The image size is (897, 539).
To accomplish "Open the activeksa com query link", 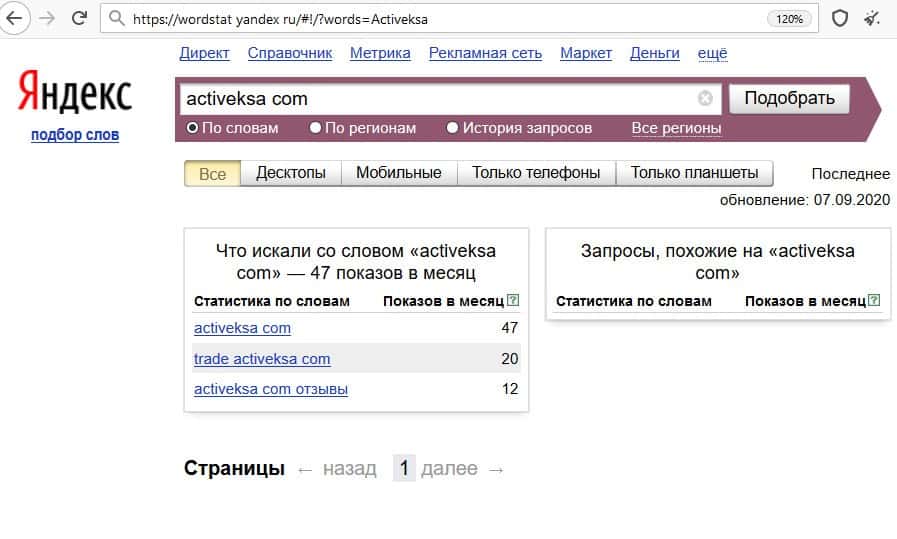I will (x=242, y=328).
